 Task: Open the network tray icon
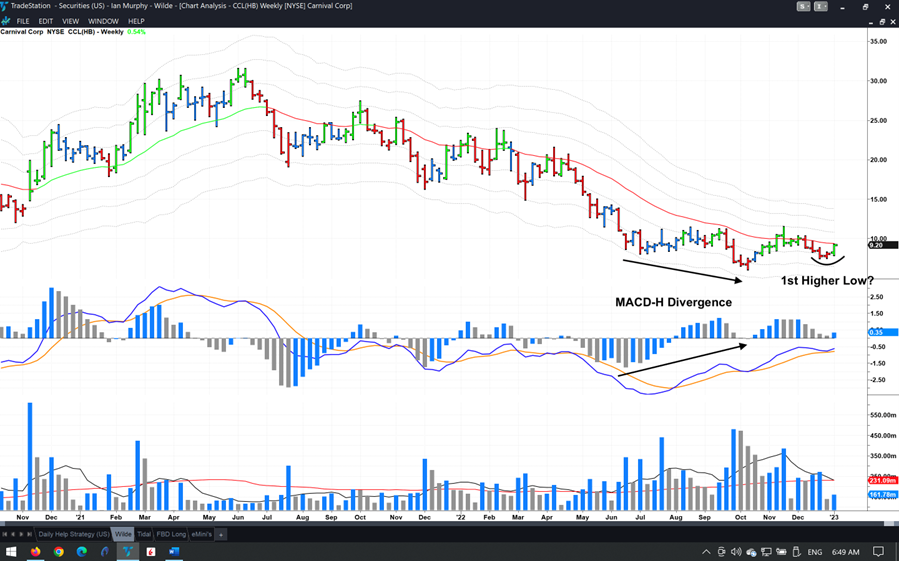766,552
